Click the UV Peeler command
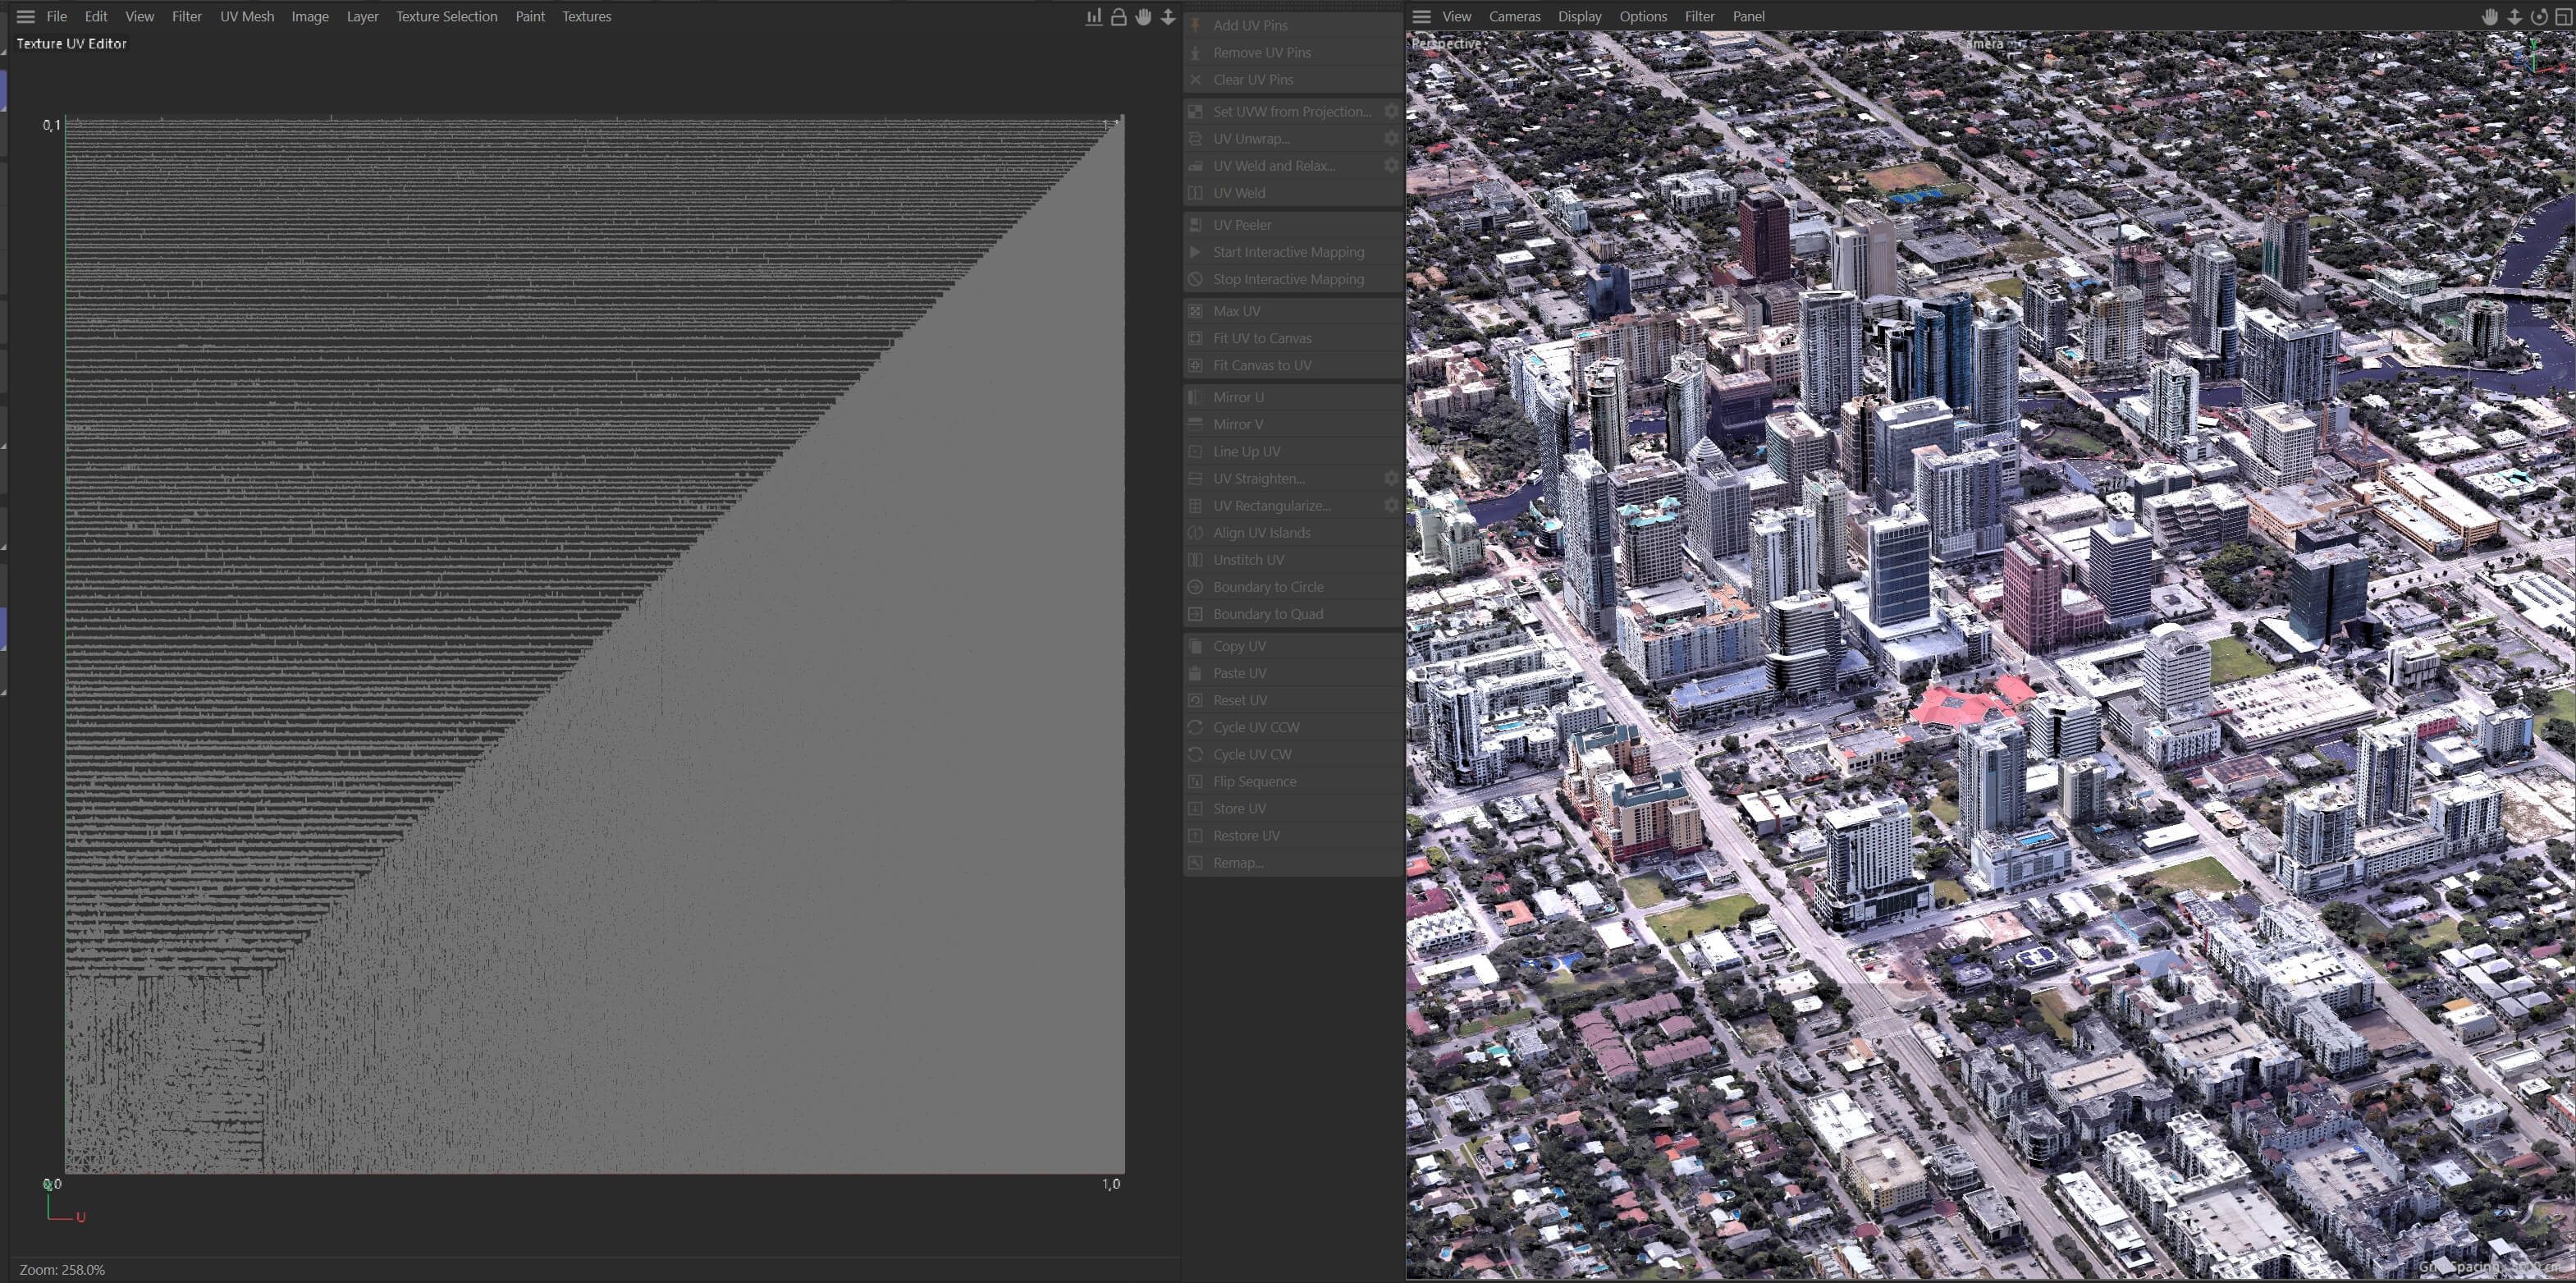The height and width of the screenshot is (1283, 2576). [x=1292, y=225]
